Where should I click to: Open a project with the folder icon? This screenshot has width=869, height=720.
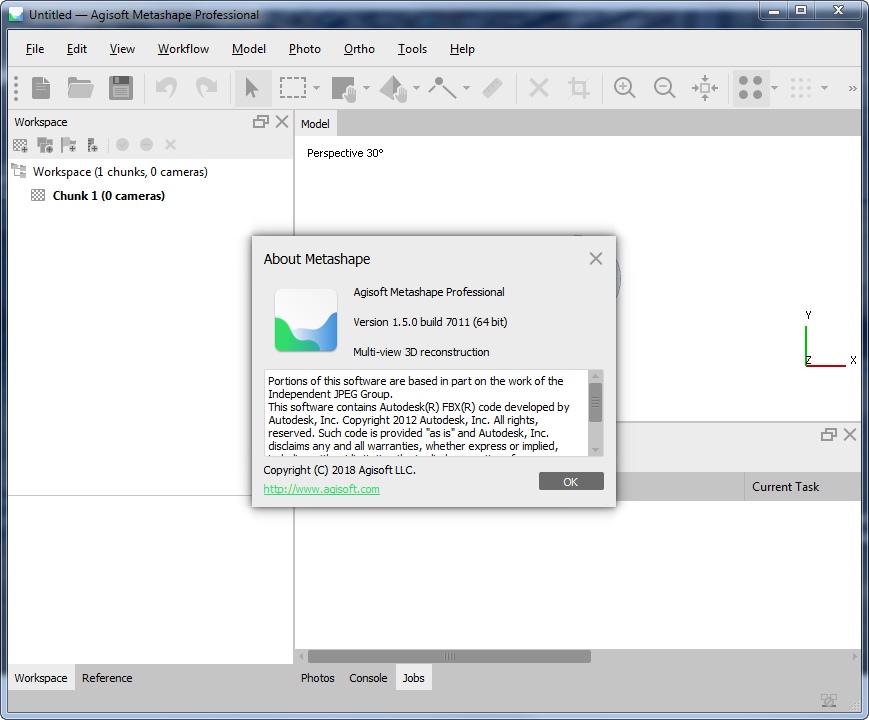point(80,88)
